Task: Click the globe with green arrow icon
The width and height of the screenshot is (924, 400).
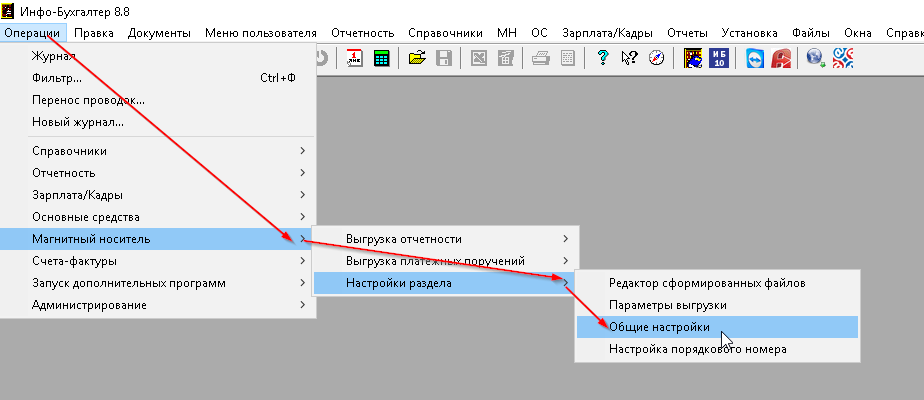Action: click(816, 58)
